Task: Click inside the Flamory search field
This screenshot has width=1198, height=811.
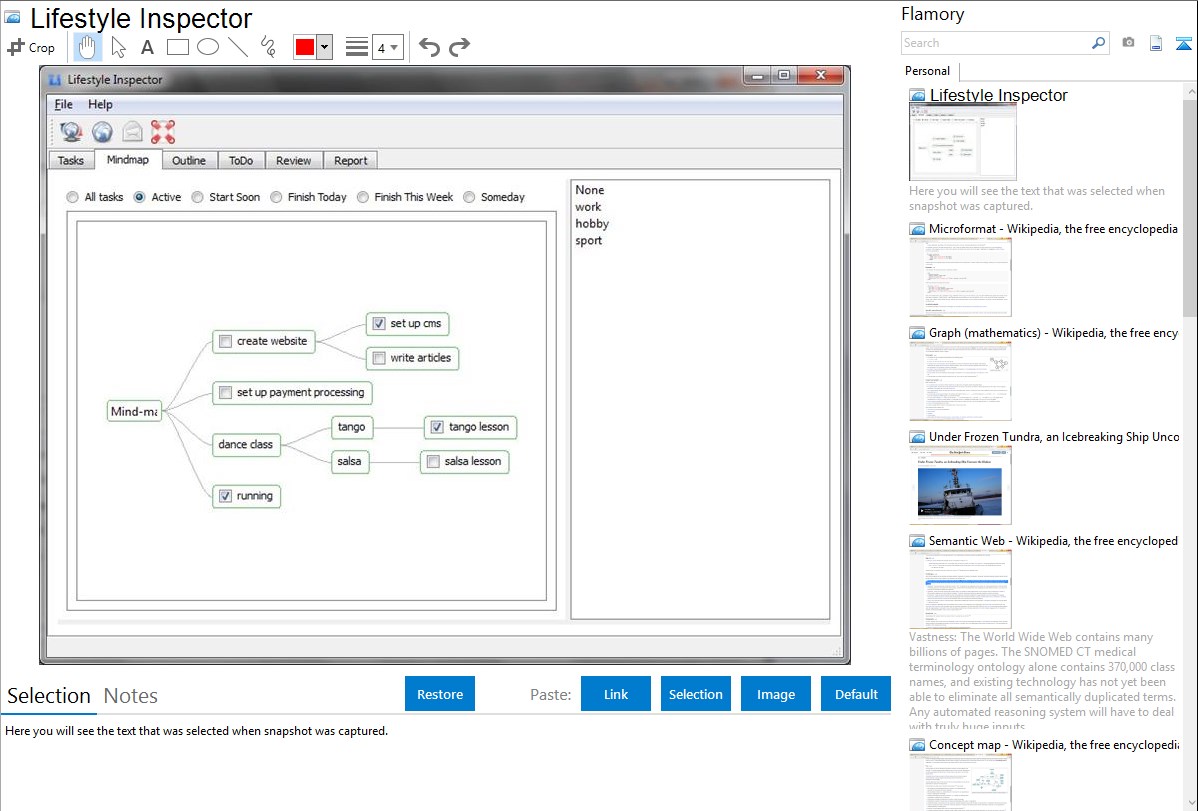Action: coord(995,43)
